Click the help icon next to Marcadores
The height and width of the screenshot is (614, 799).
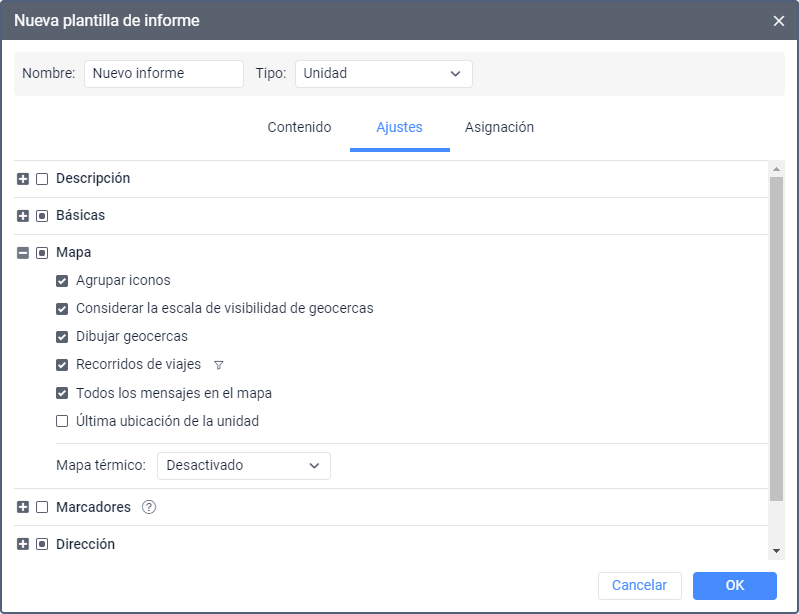[149, 507]
